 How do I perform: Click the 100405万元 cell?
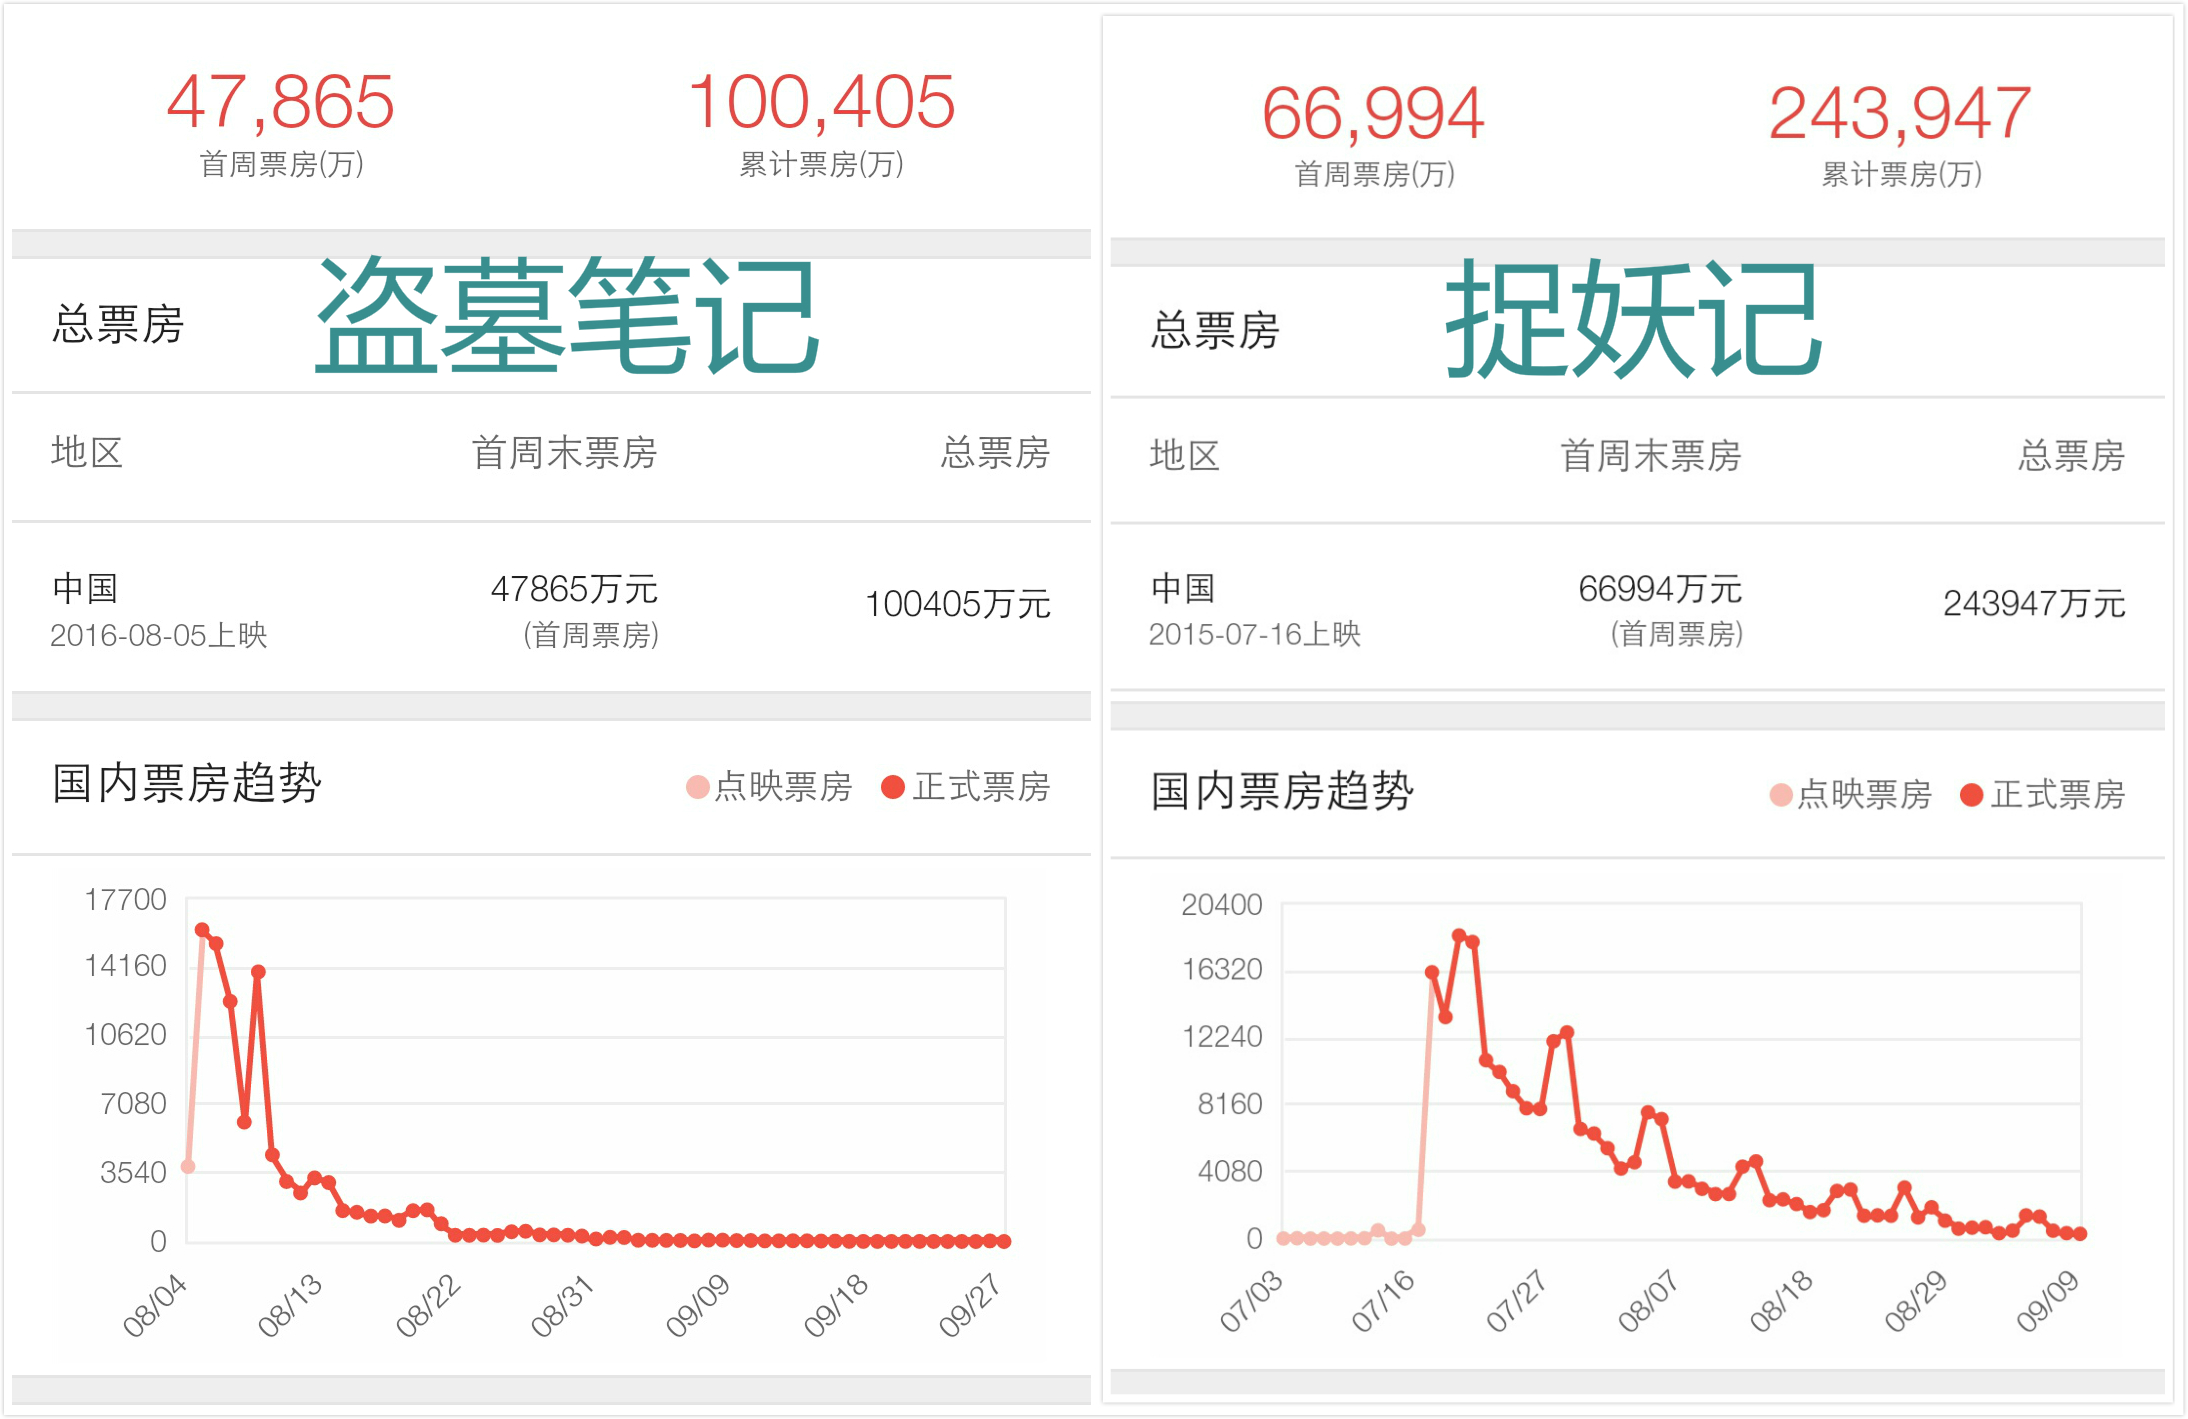(958, 605)
